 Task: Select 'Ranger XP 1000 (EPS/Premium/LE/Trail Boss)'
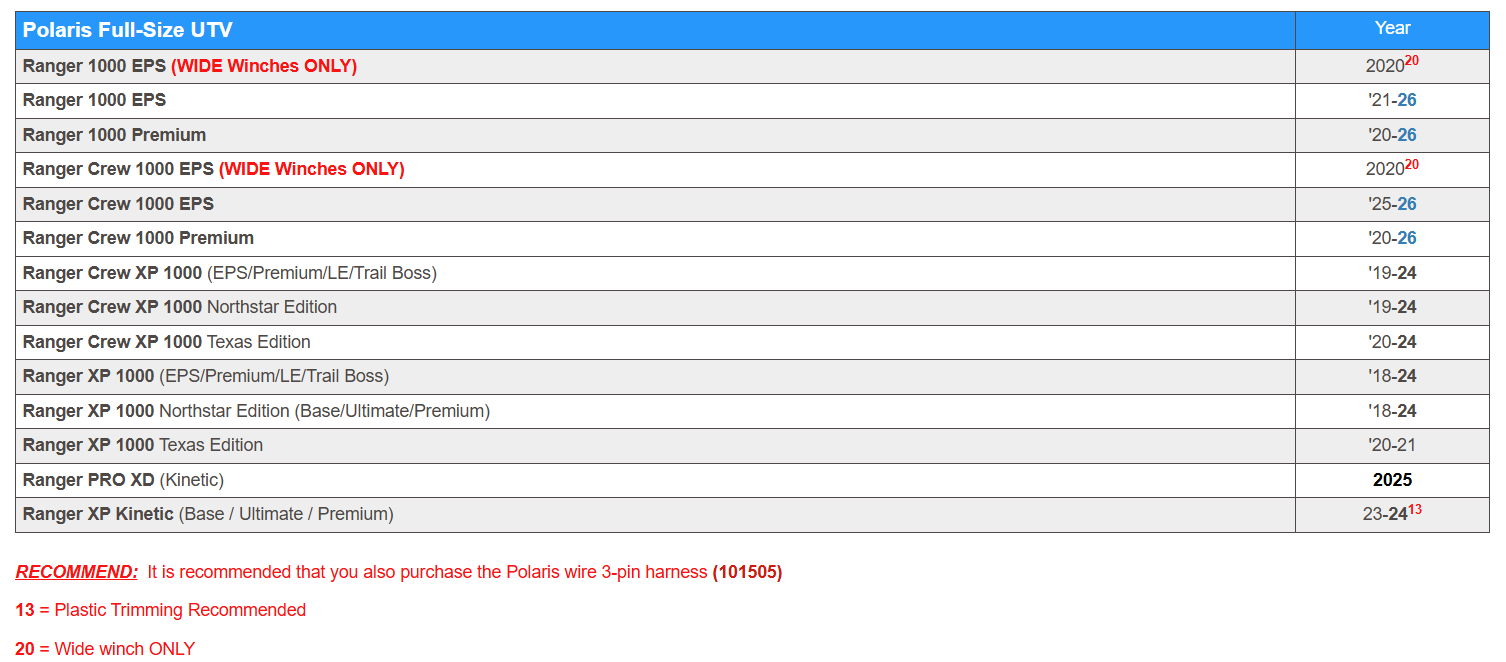pyautogui.click(x=752, y=376)
